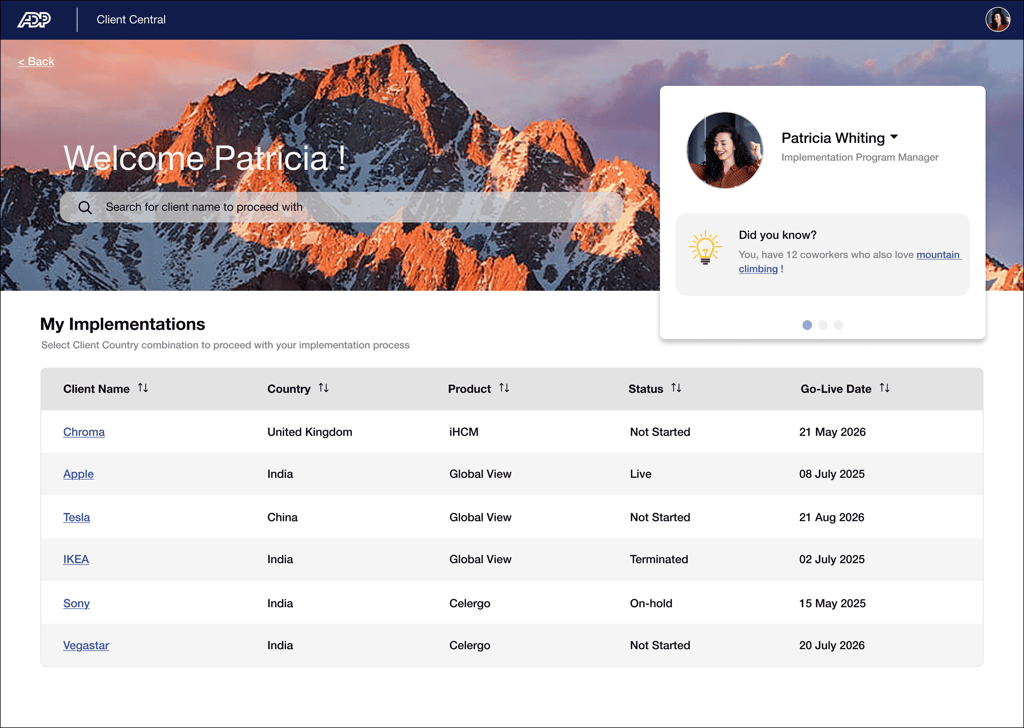1024x728 pixels.
Task: Click the Implementation Program Manager subtitle
Action: (860, 157)
